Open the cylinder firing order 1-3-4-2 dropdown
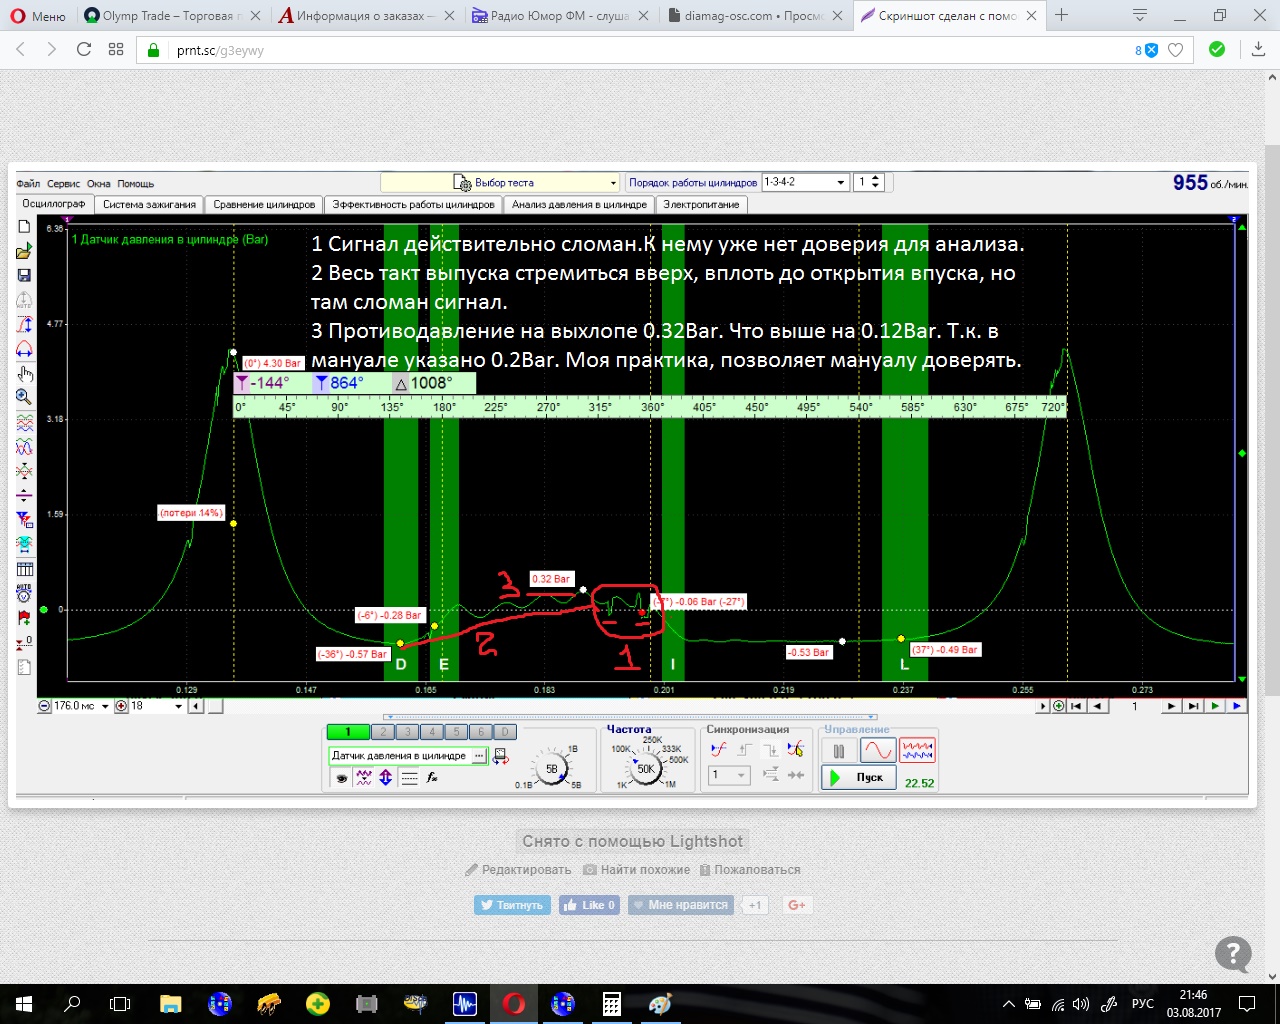The height and width of the screenshot is (1024, 1280). pos(805,182)
